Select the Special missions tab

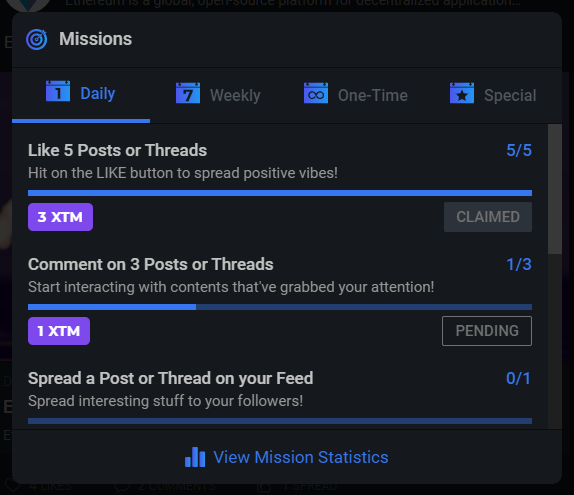(493, 95)
